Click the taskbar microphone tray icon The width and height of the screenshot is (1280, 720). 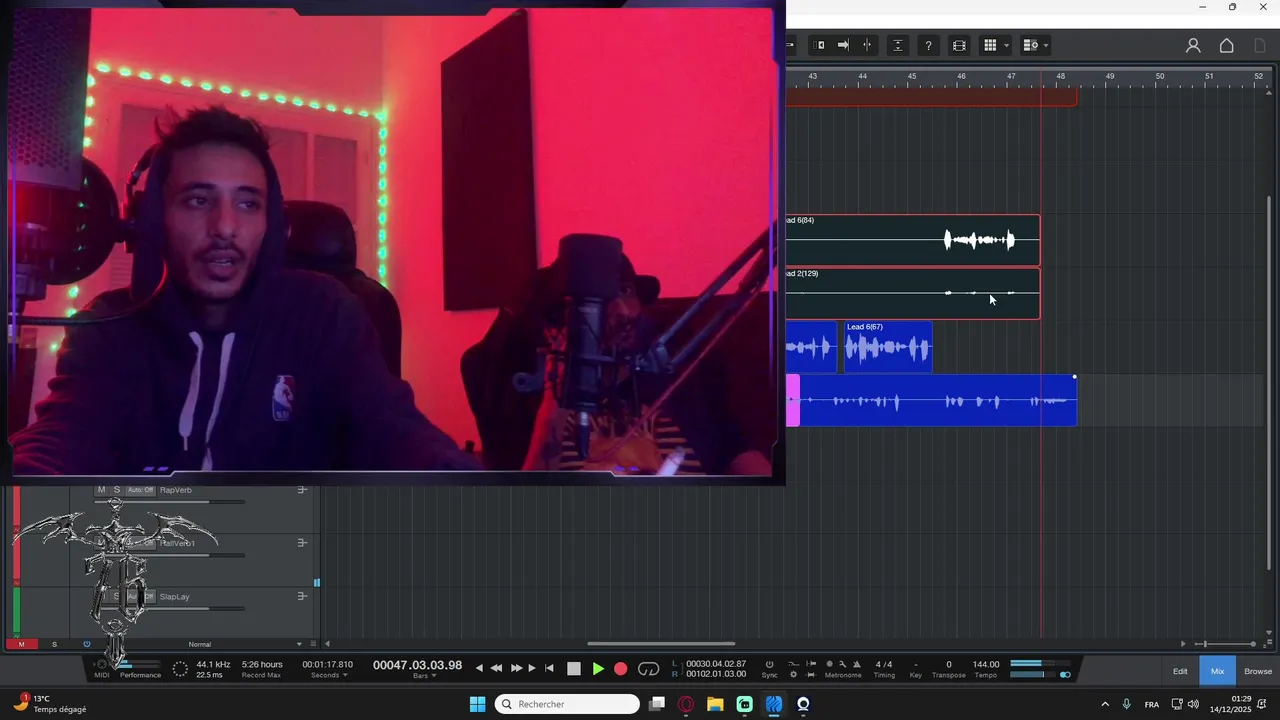tap(1127, 704)
